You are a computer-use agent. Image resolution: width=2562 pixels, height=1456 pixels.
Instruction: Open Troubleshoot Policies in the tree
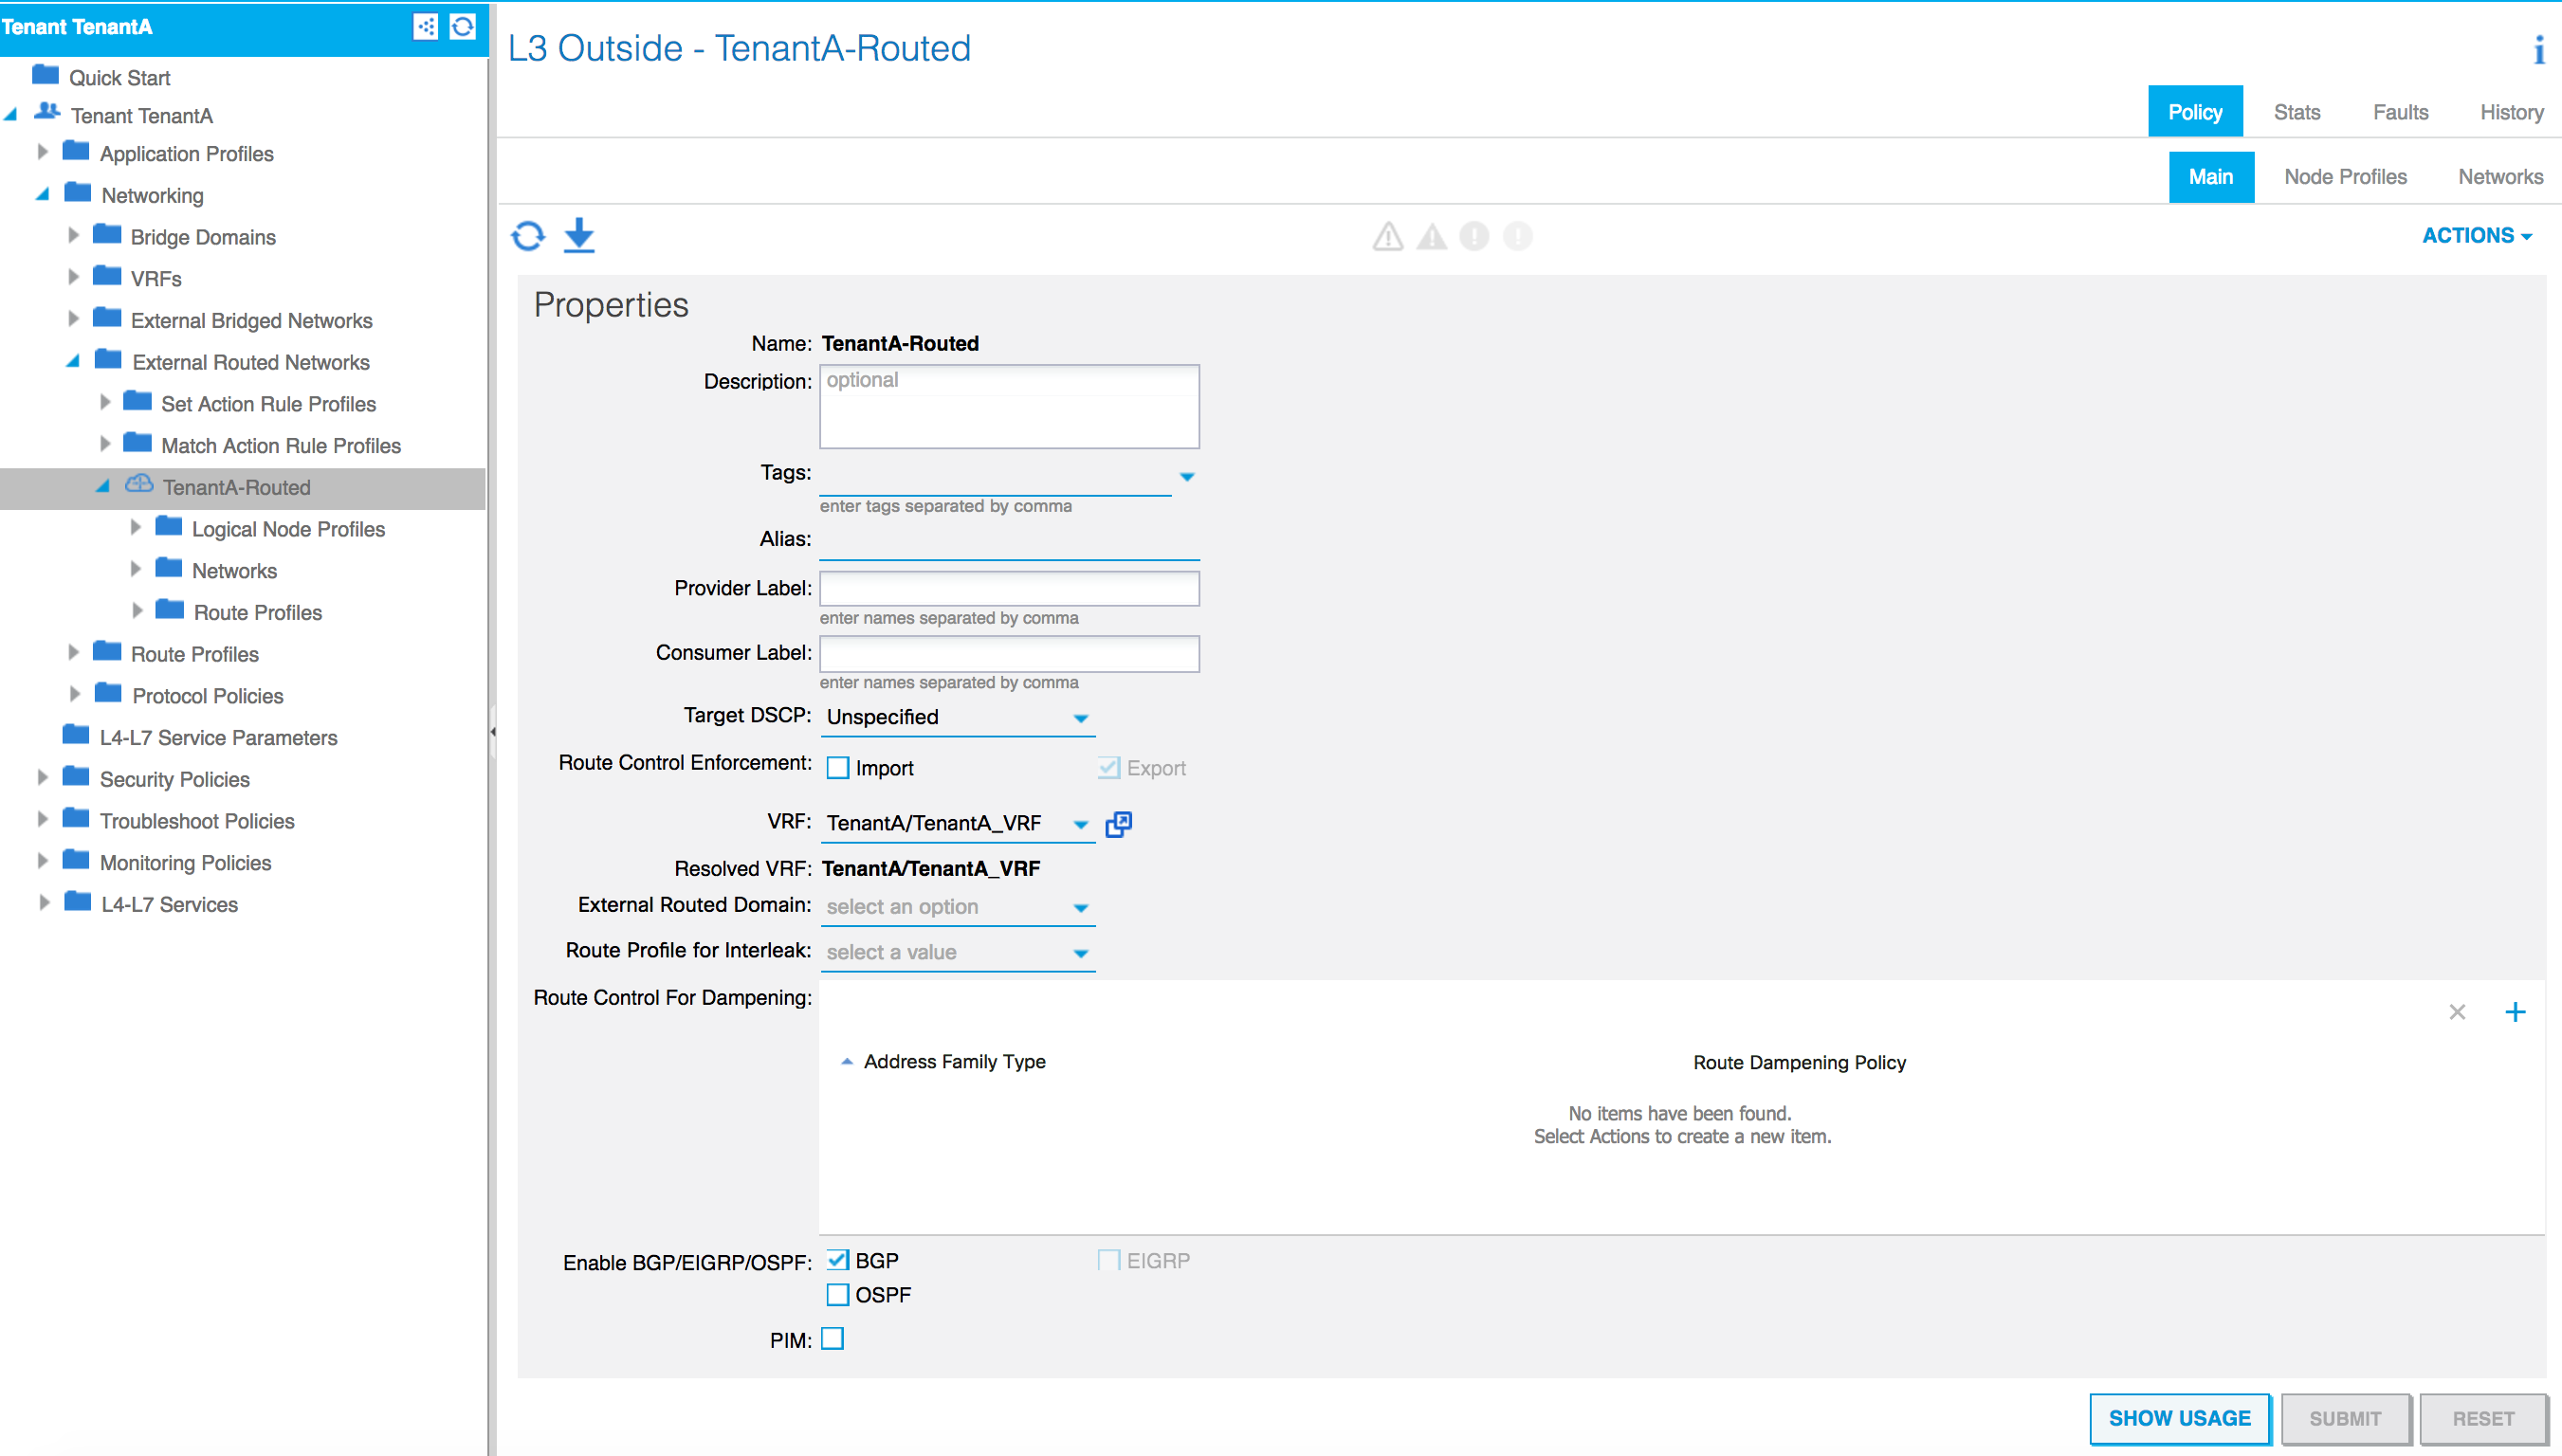click(197, 821)
